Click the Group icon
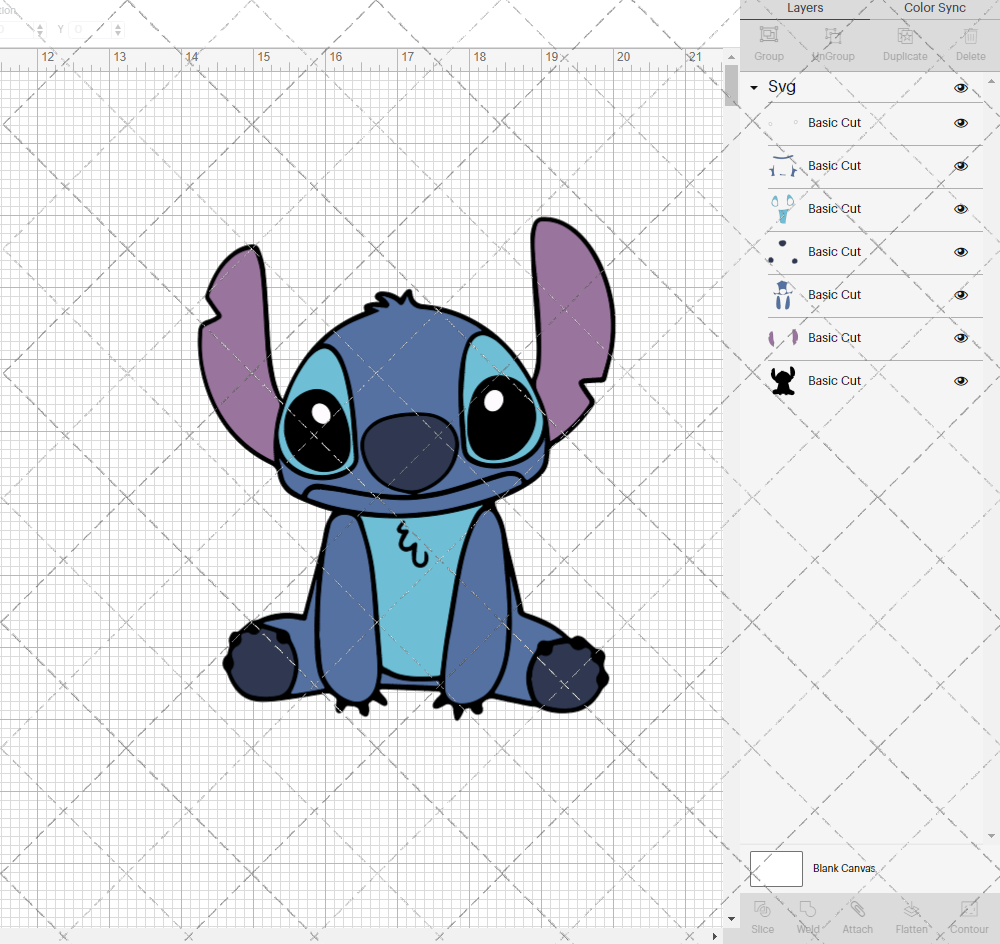 (768, 35)
